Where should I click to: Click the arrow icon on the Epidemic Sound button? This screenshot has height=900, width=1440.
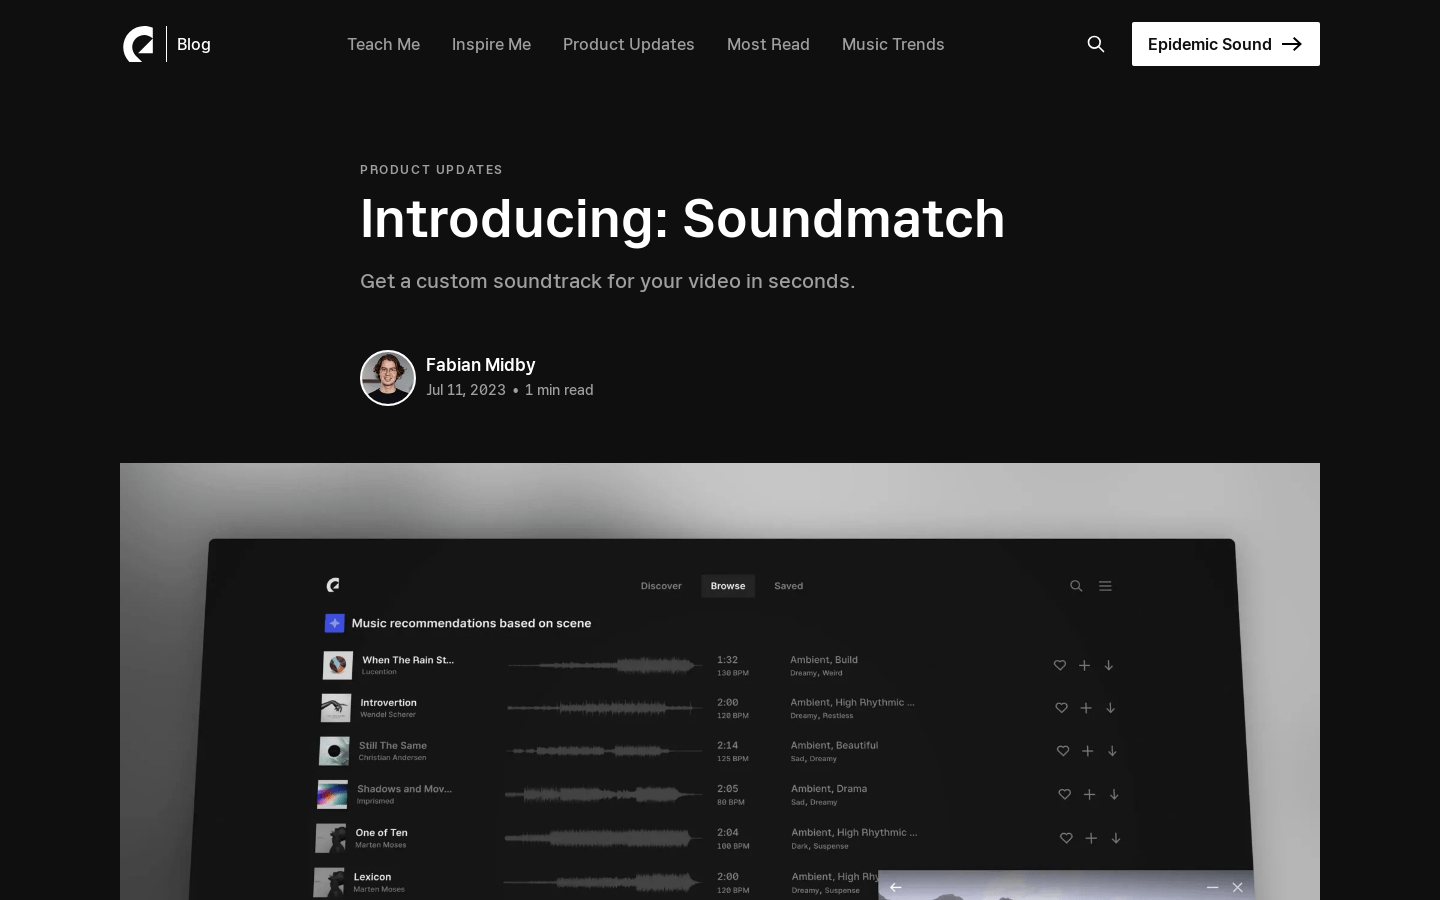[x=1292, y=44]
